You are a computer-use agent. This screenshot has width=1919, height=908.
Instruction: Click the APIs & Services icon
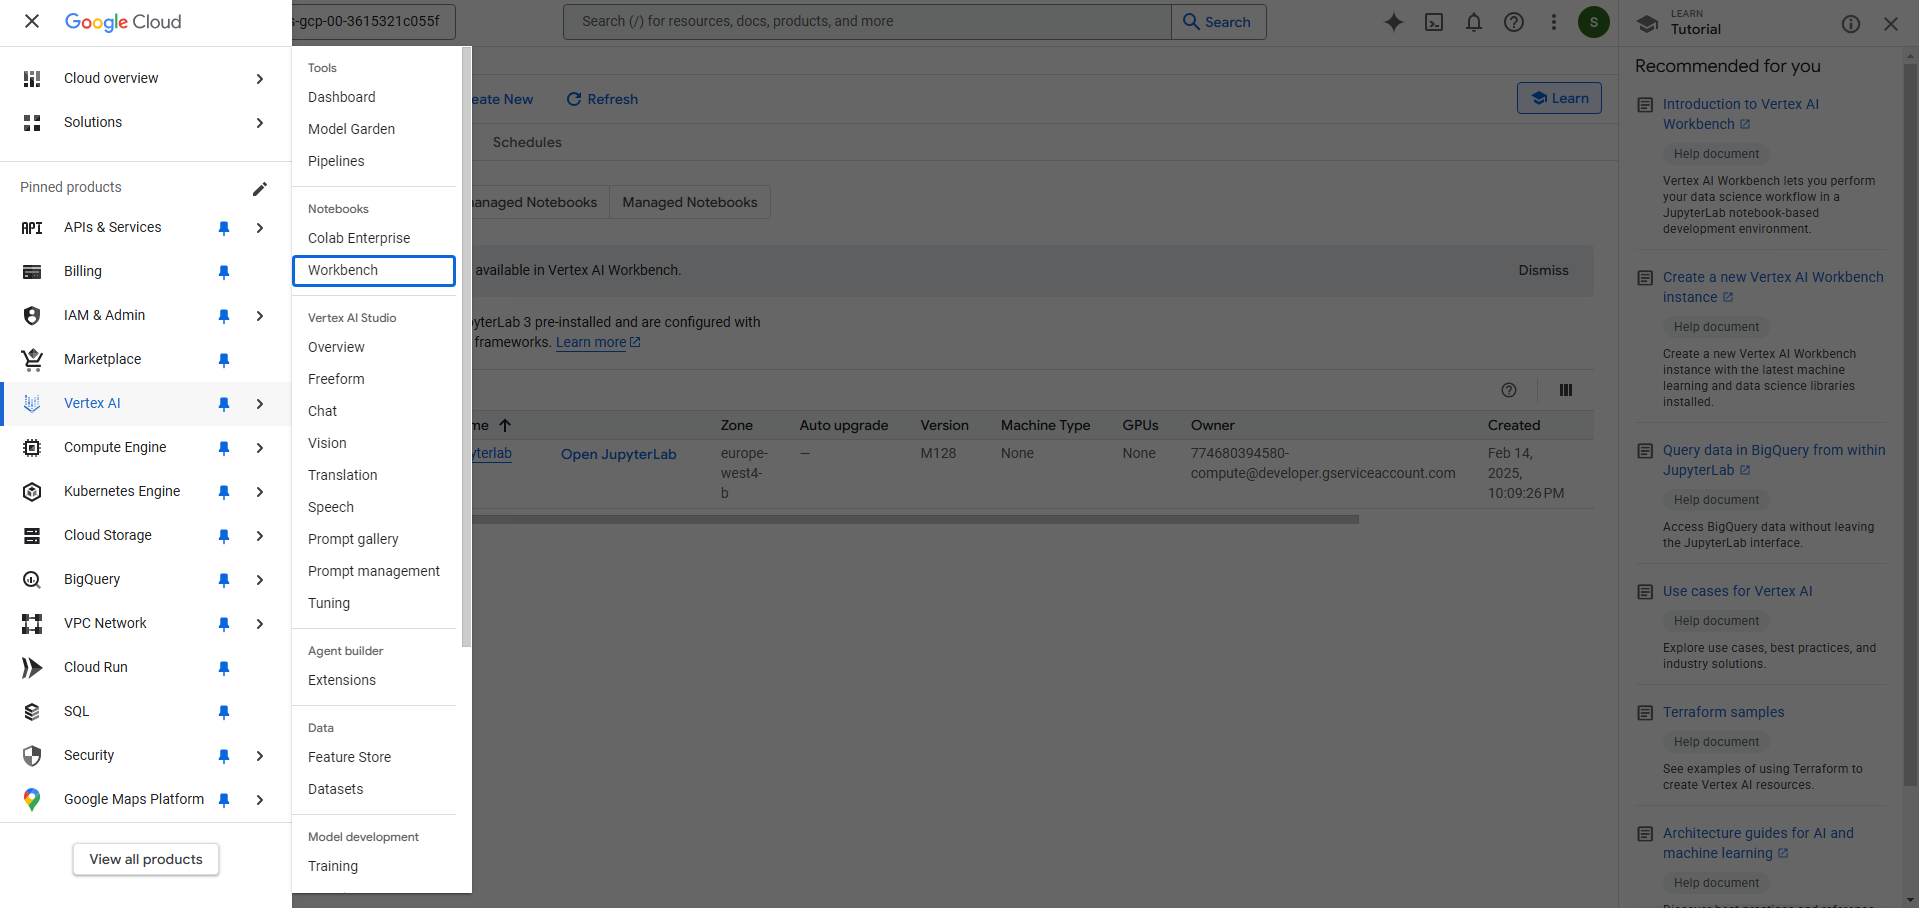(32, 227)
